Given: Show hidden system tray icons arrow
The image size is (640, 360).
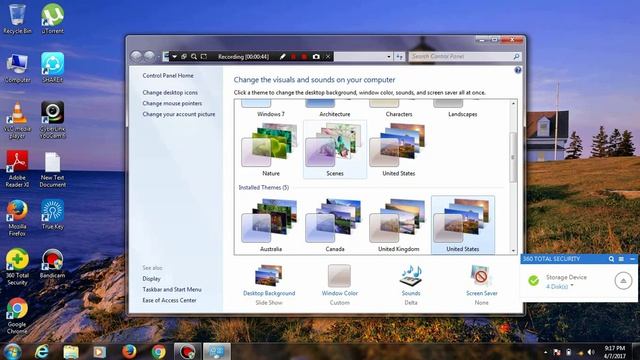Looking at the screenshot, I should 545,352.
